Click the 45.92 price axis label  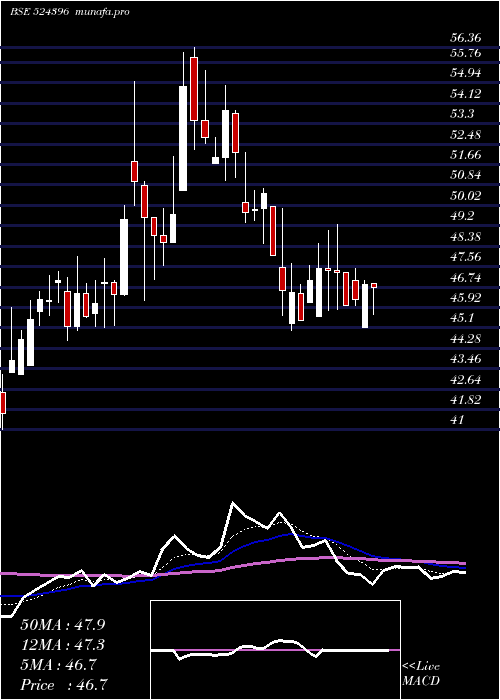point(466,298)
